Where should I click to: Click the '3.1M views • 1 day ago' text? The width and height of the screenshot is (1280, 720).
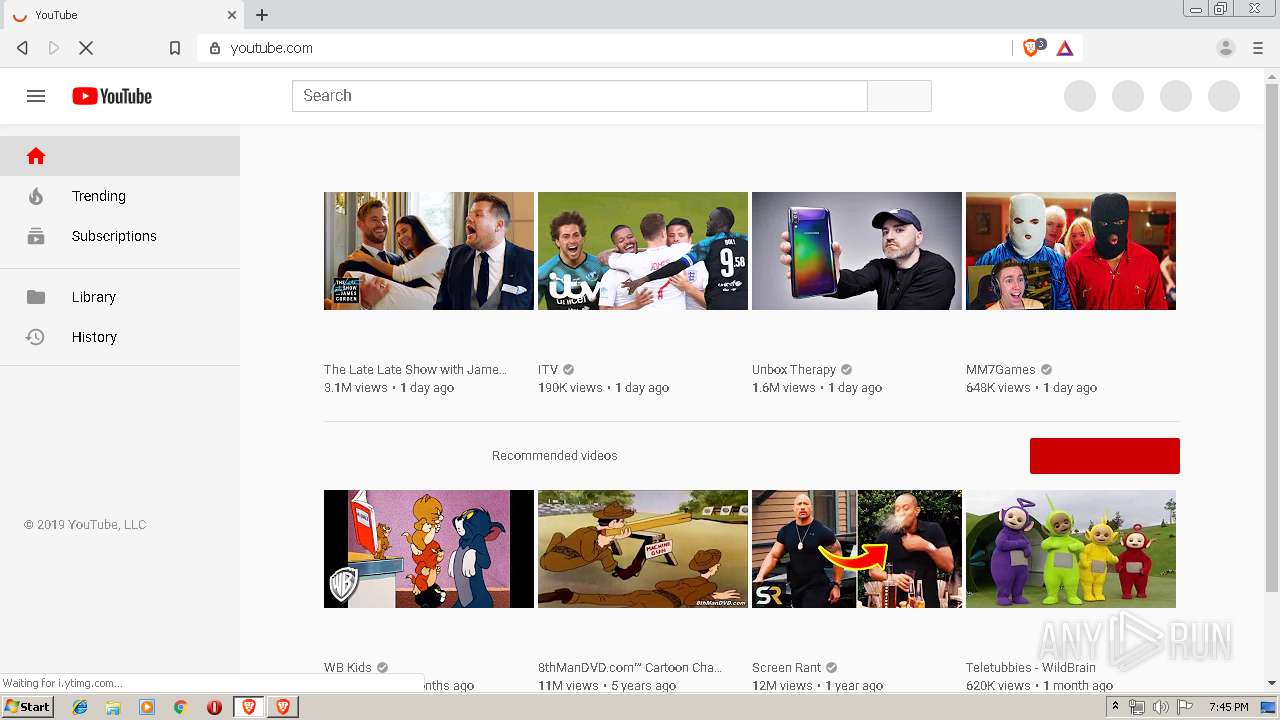click(389, 388)
